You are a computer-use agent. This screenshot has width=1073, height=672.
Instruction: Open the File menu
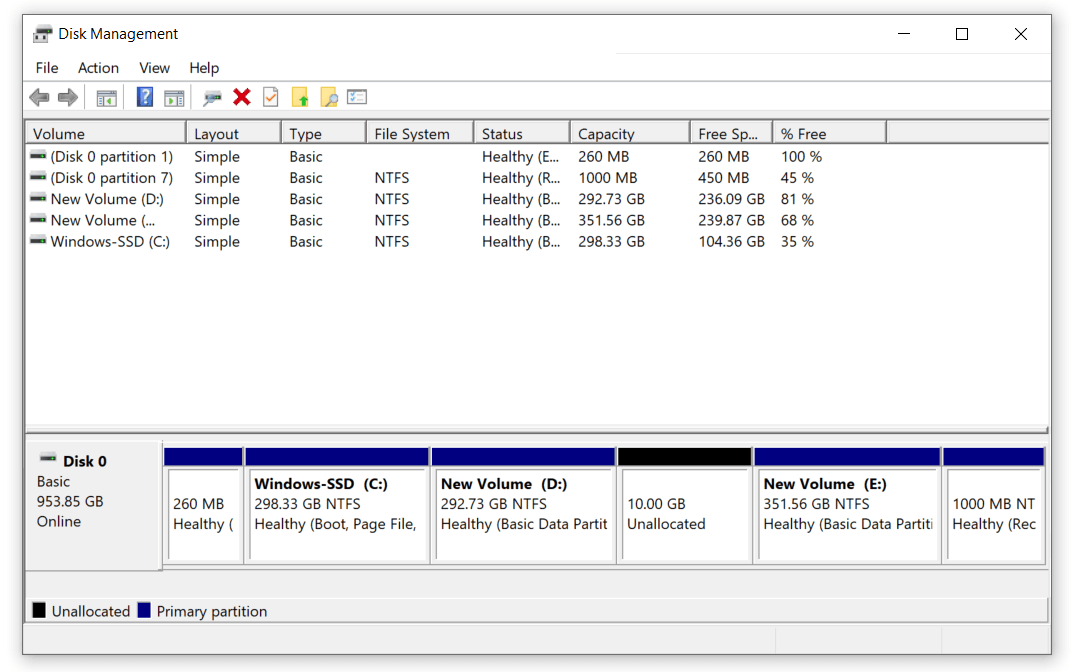pos(46,68)
